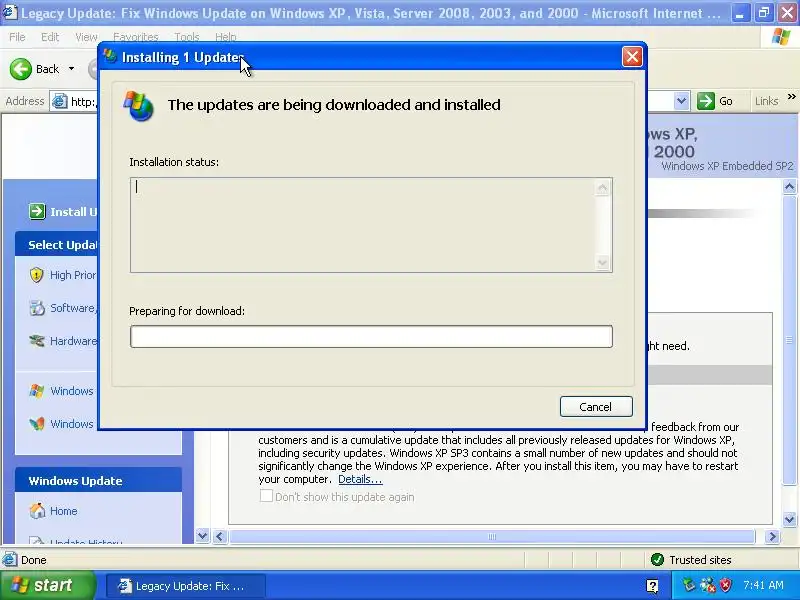Image resolution: width=800 pixels, height=600 pixels.
Task: Select High Priority updates shield icon
Action: pyautogui.click(x=36, y=275)
